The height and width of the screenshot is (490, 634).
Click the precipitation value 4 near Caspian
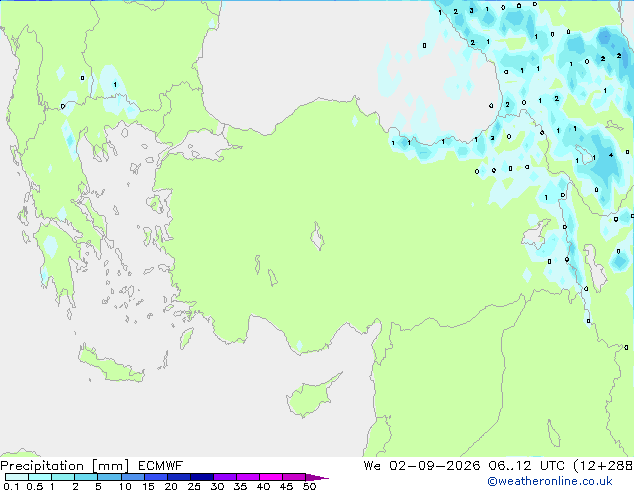611,155
